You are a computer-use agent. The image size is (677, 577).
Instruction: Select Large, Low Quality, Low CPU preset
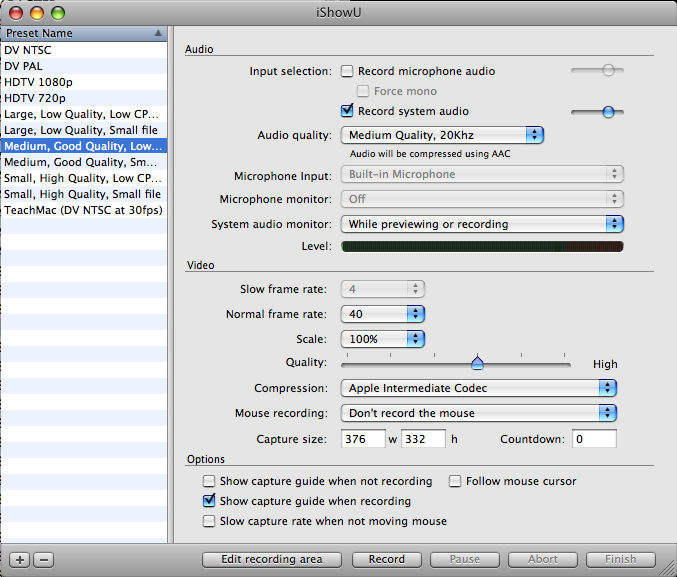84,114
